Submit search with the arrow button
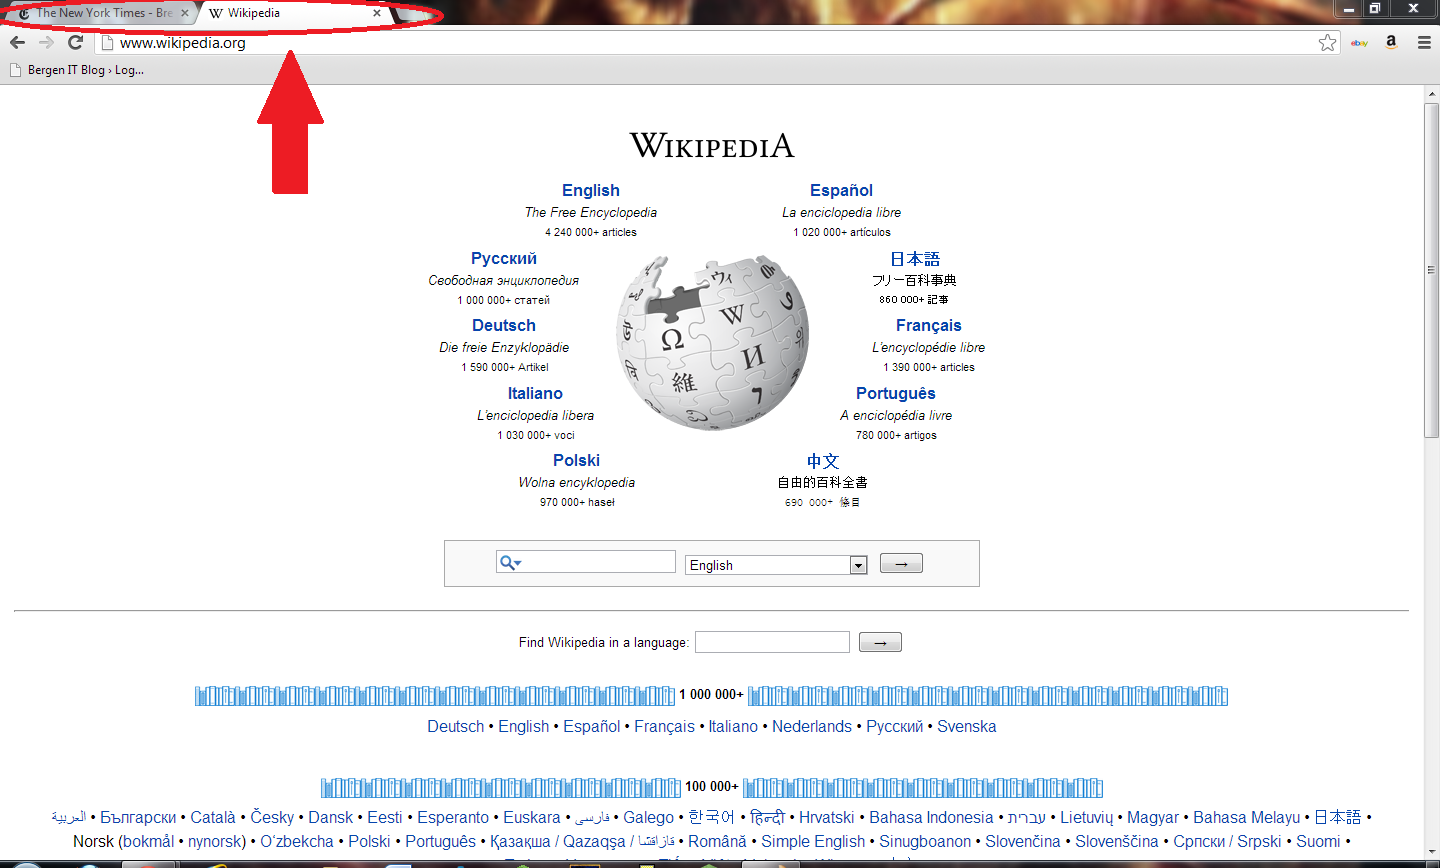This screenshot has width=1440, height=868. tap(901, 564)
